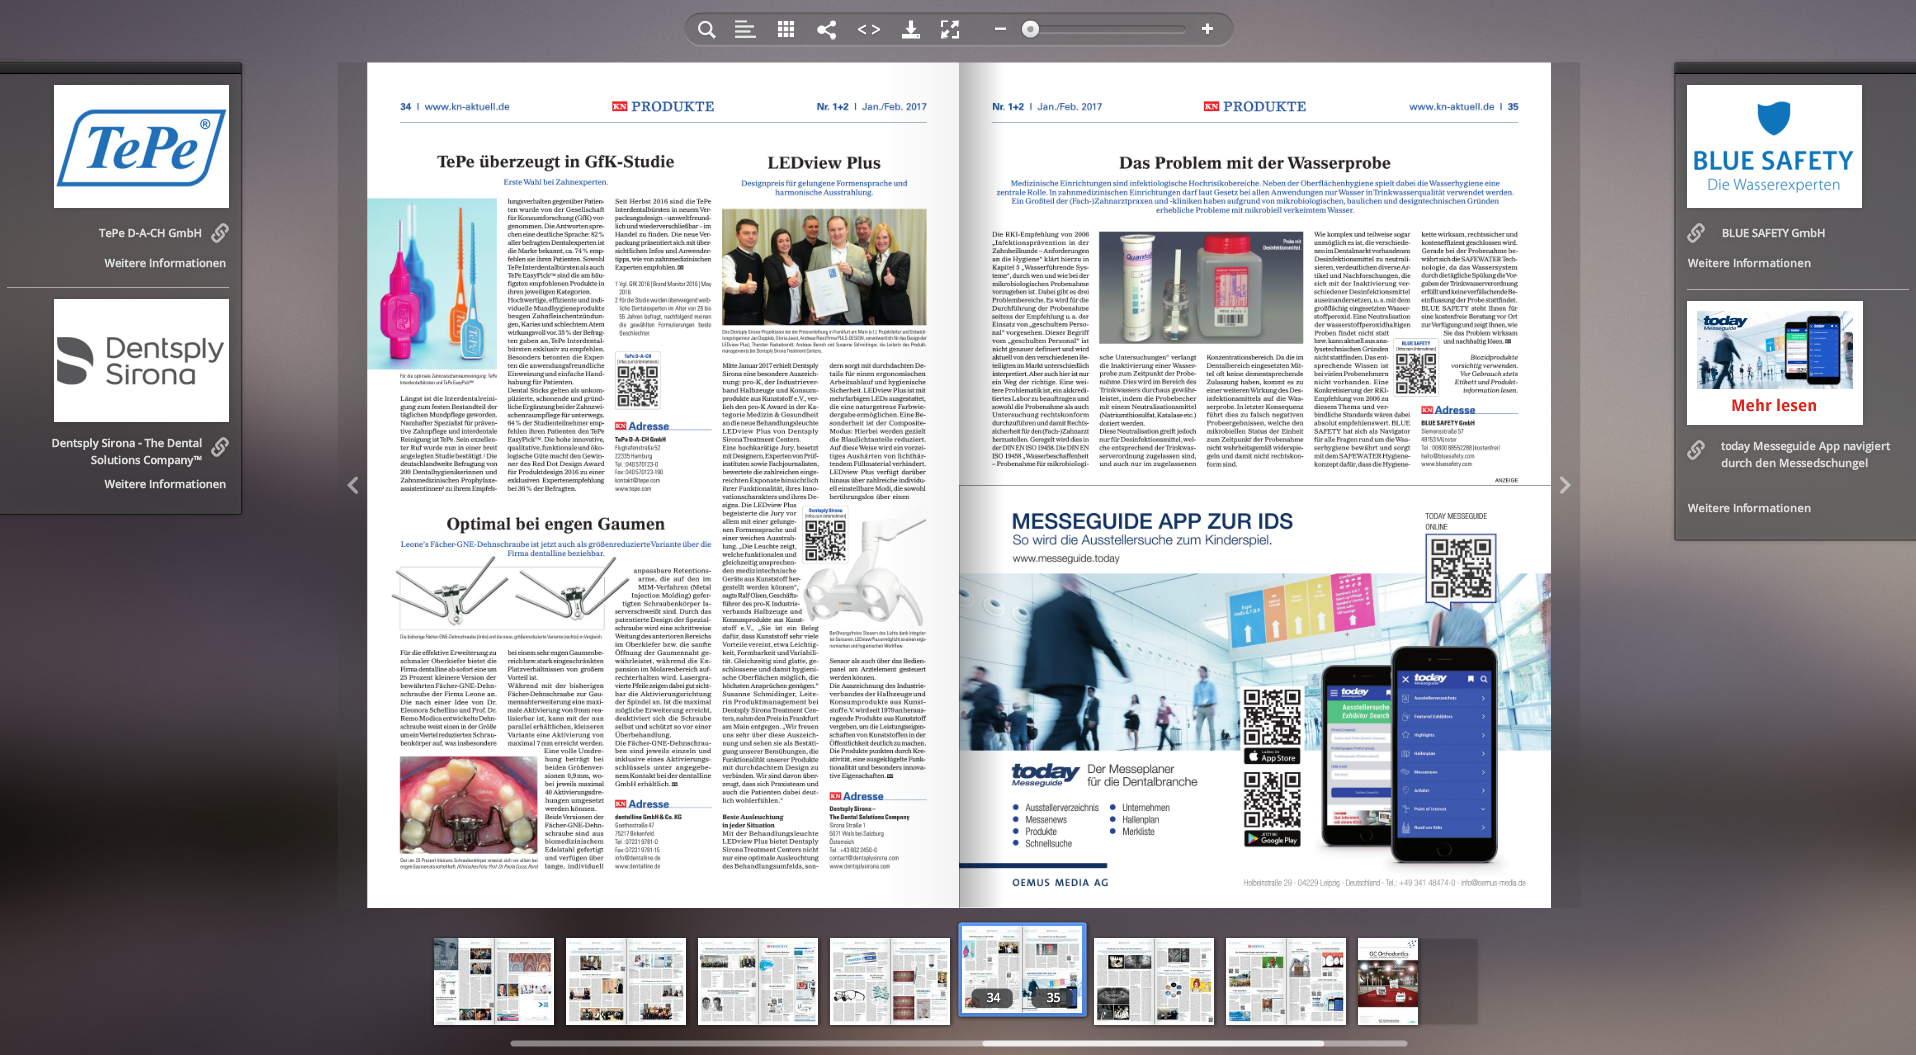Open Weitere Informationen under Dentsply Sirona
The width and height of the screenshot is (1916, 1055).
165,484
